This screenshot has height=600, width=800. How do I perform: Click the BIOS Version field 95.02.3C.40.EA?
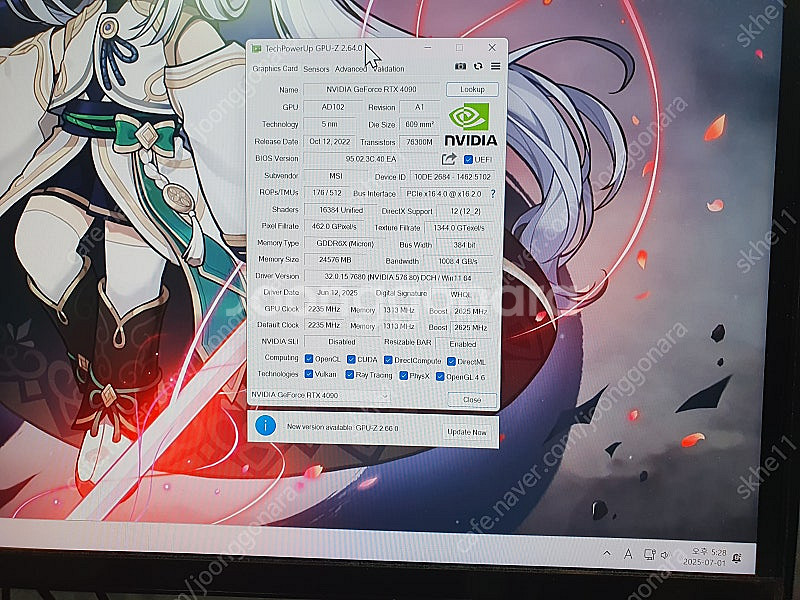point(371,159)
